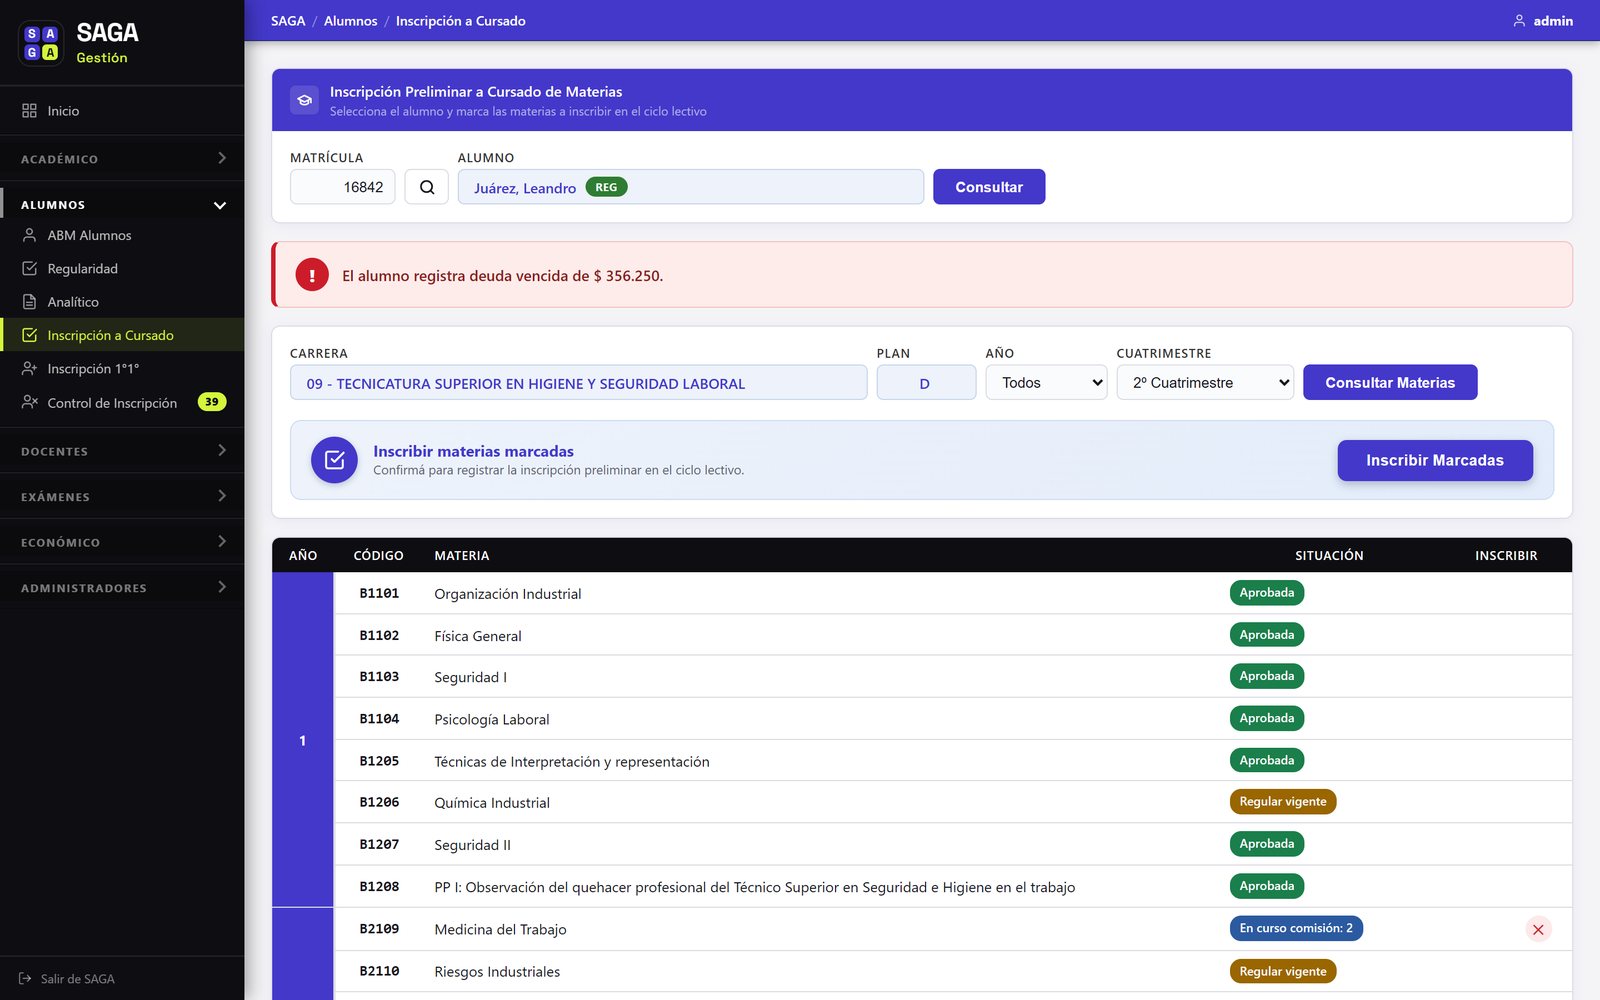Click the SAGA breadcrumb link

288,21
